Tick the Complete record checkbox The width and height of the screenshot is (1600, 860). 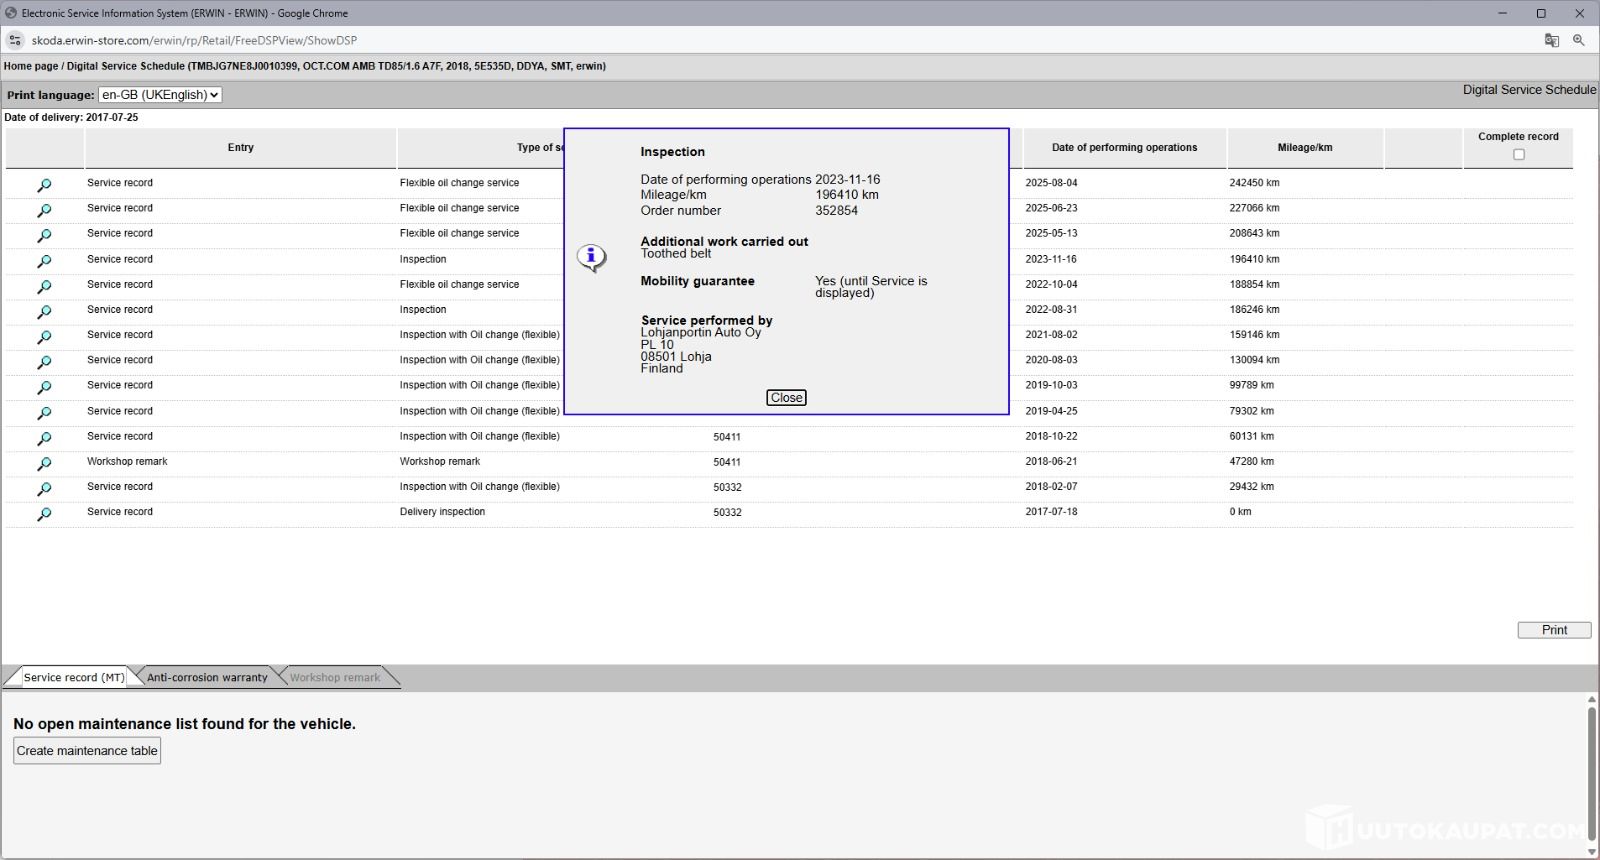pyautogui.click(x=1518, y=154)
